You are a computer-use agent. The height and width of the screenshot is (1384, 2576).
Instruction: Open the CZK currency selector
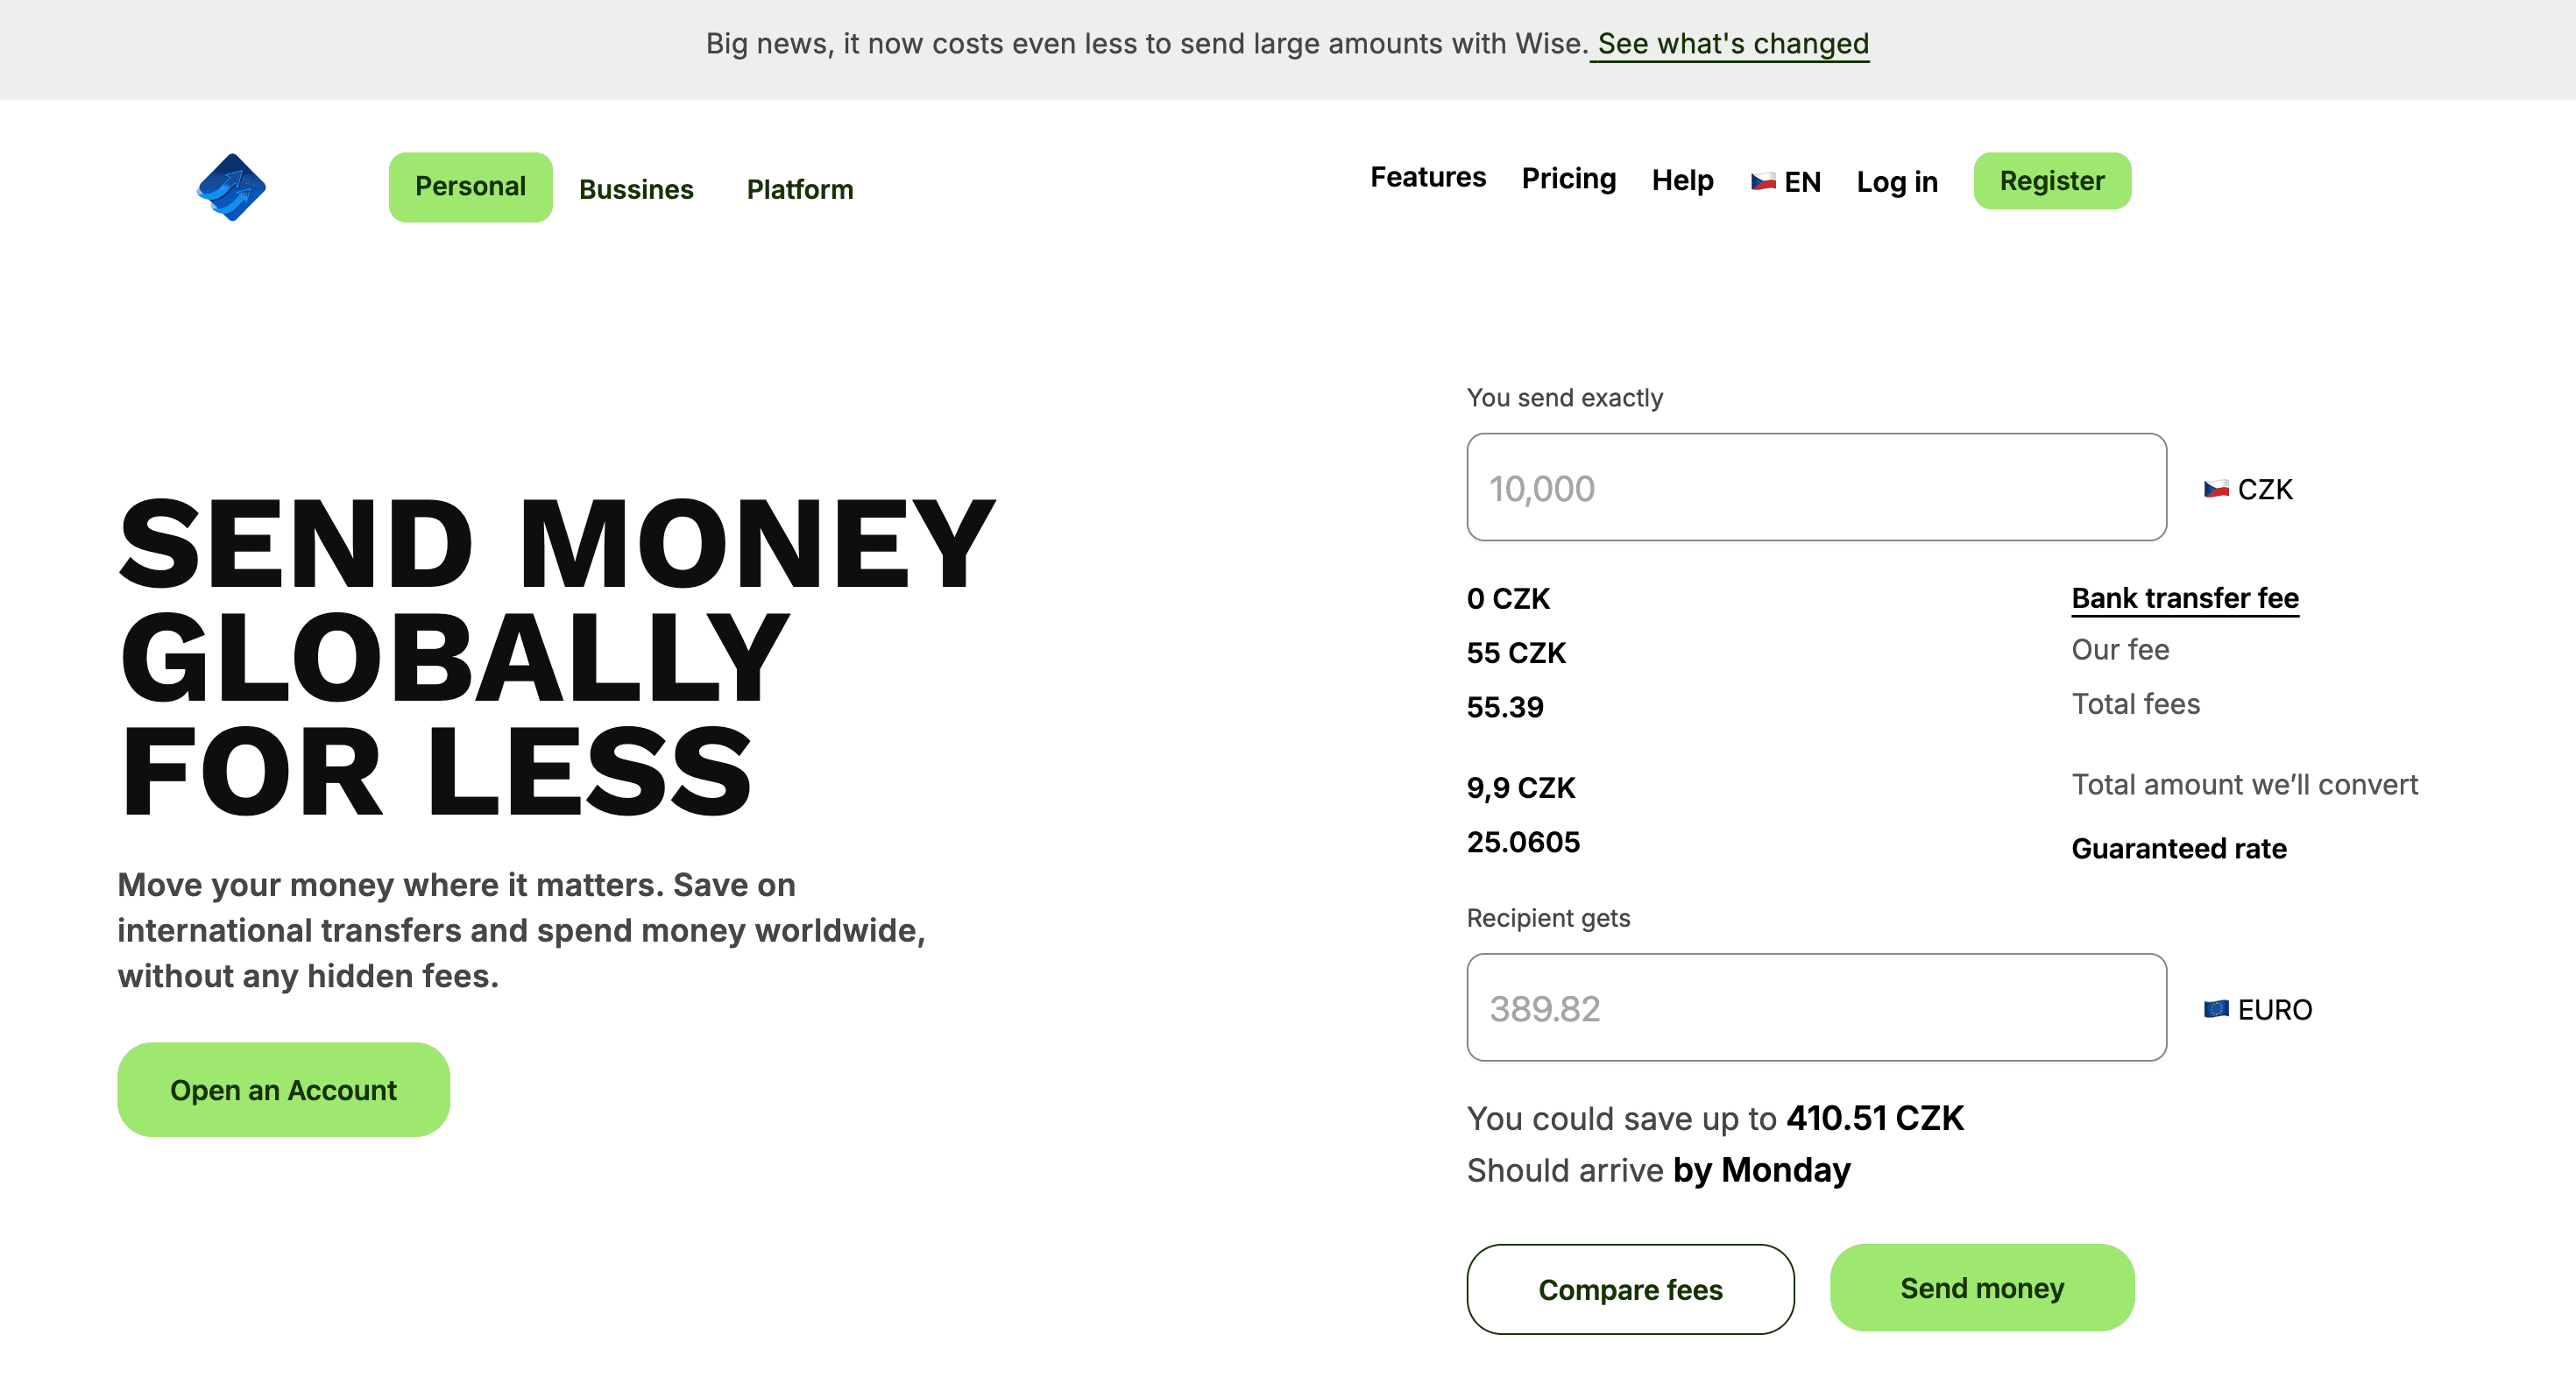pos(2264,489)
